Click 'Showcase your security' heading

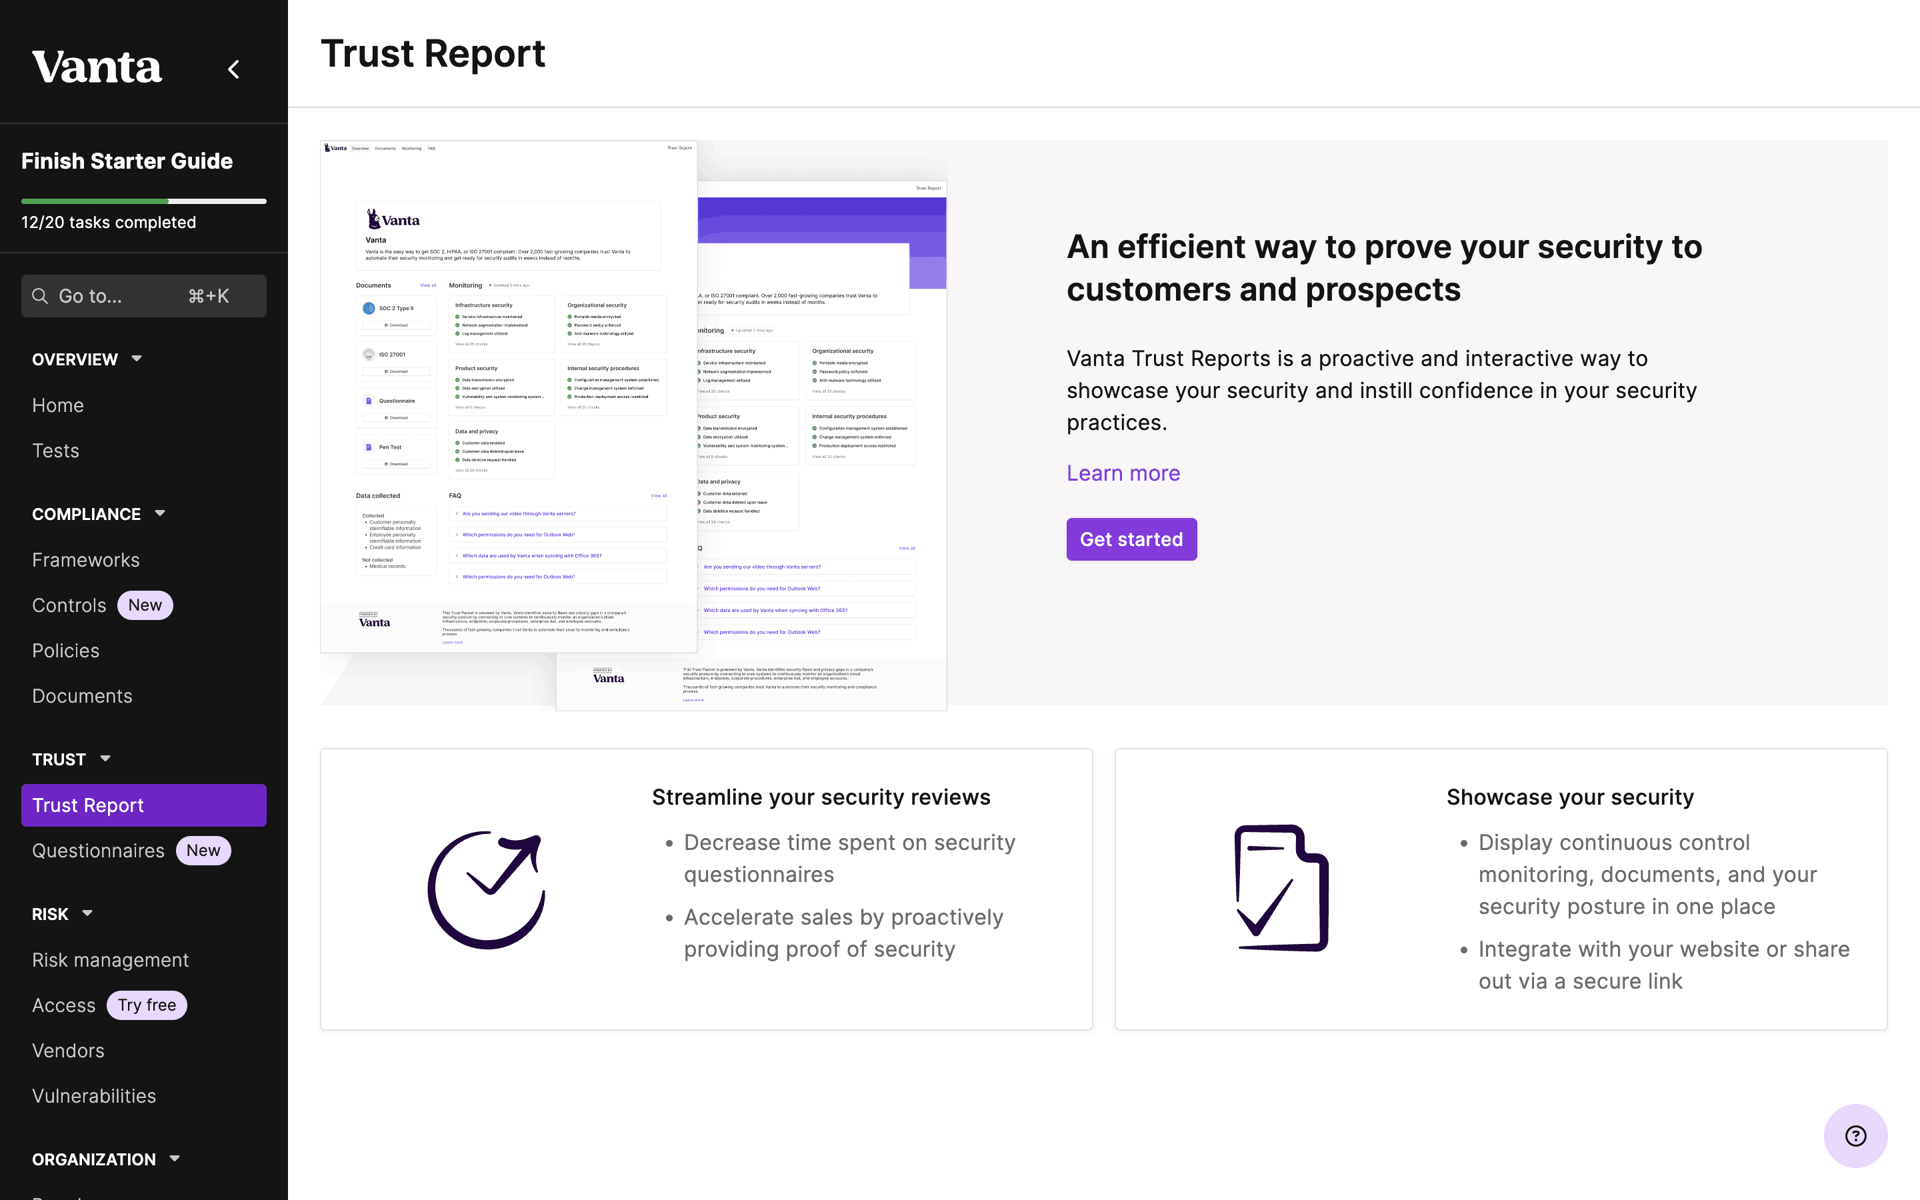(x=1570, y=797)
